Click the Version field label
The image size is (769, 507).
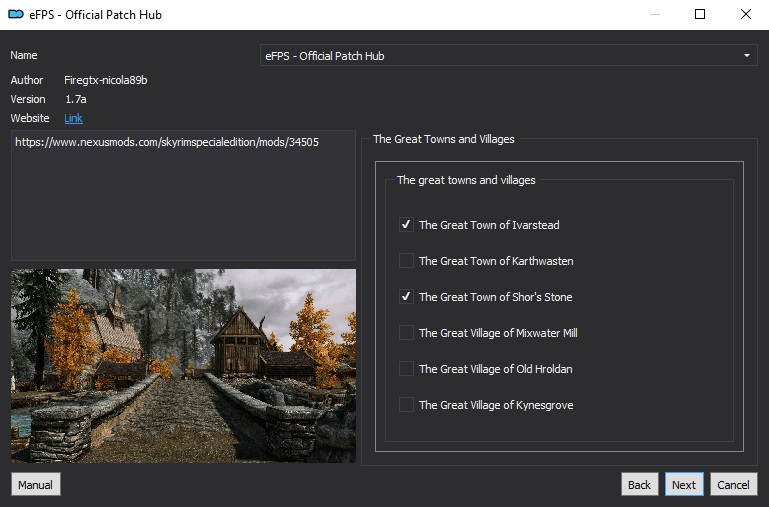coord(28,99)
